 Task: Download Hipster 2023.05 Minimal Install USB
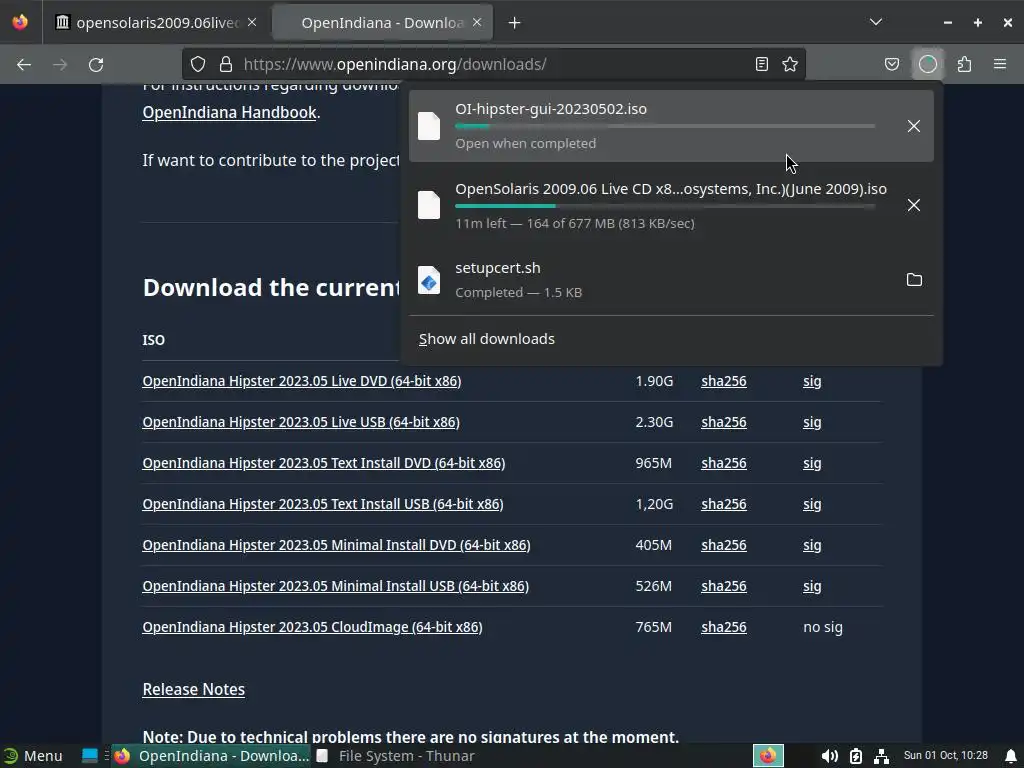click(336, 586)
